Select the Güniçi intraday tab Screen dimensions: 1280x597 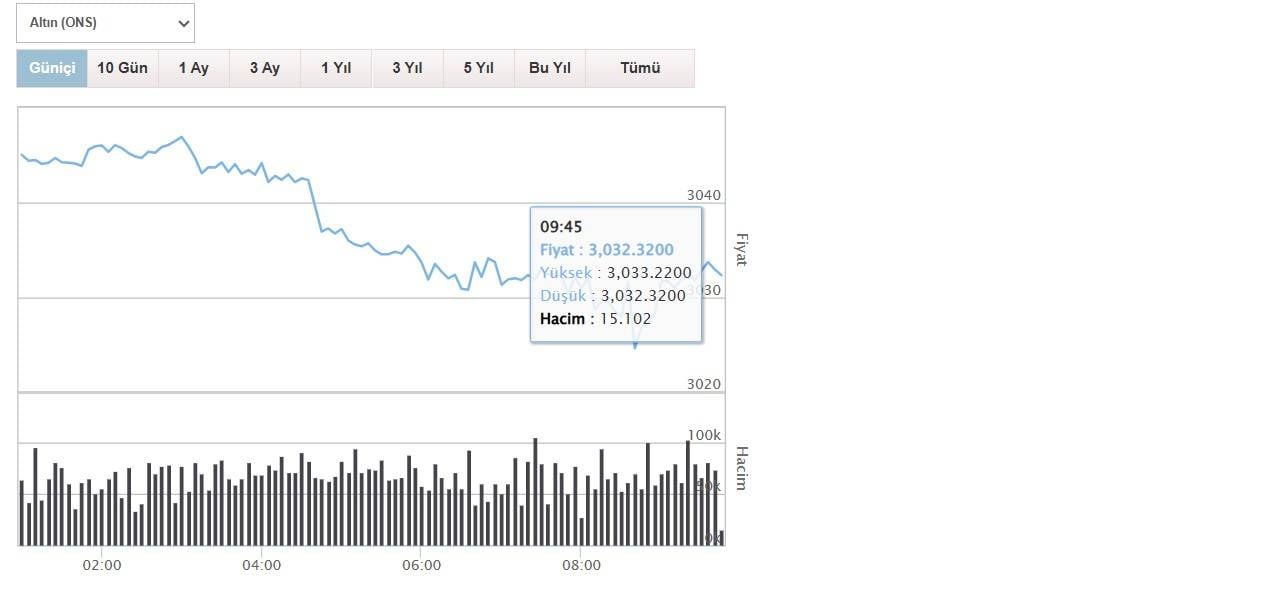pos(52,68)
